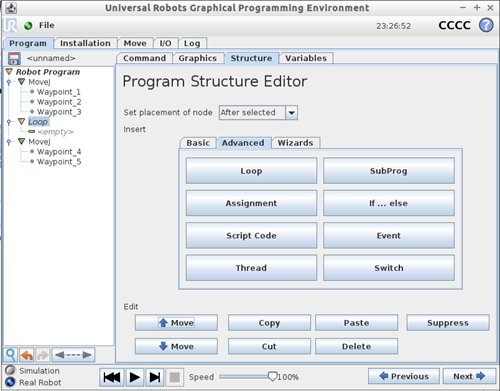The width and height of the screenshot is (500, 391).
Task: Switch to the I/O tab
Action: tap(165, 43)
